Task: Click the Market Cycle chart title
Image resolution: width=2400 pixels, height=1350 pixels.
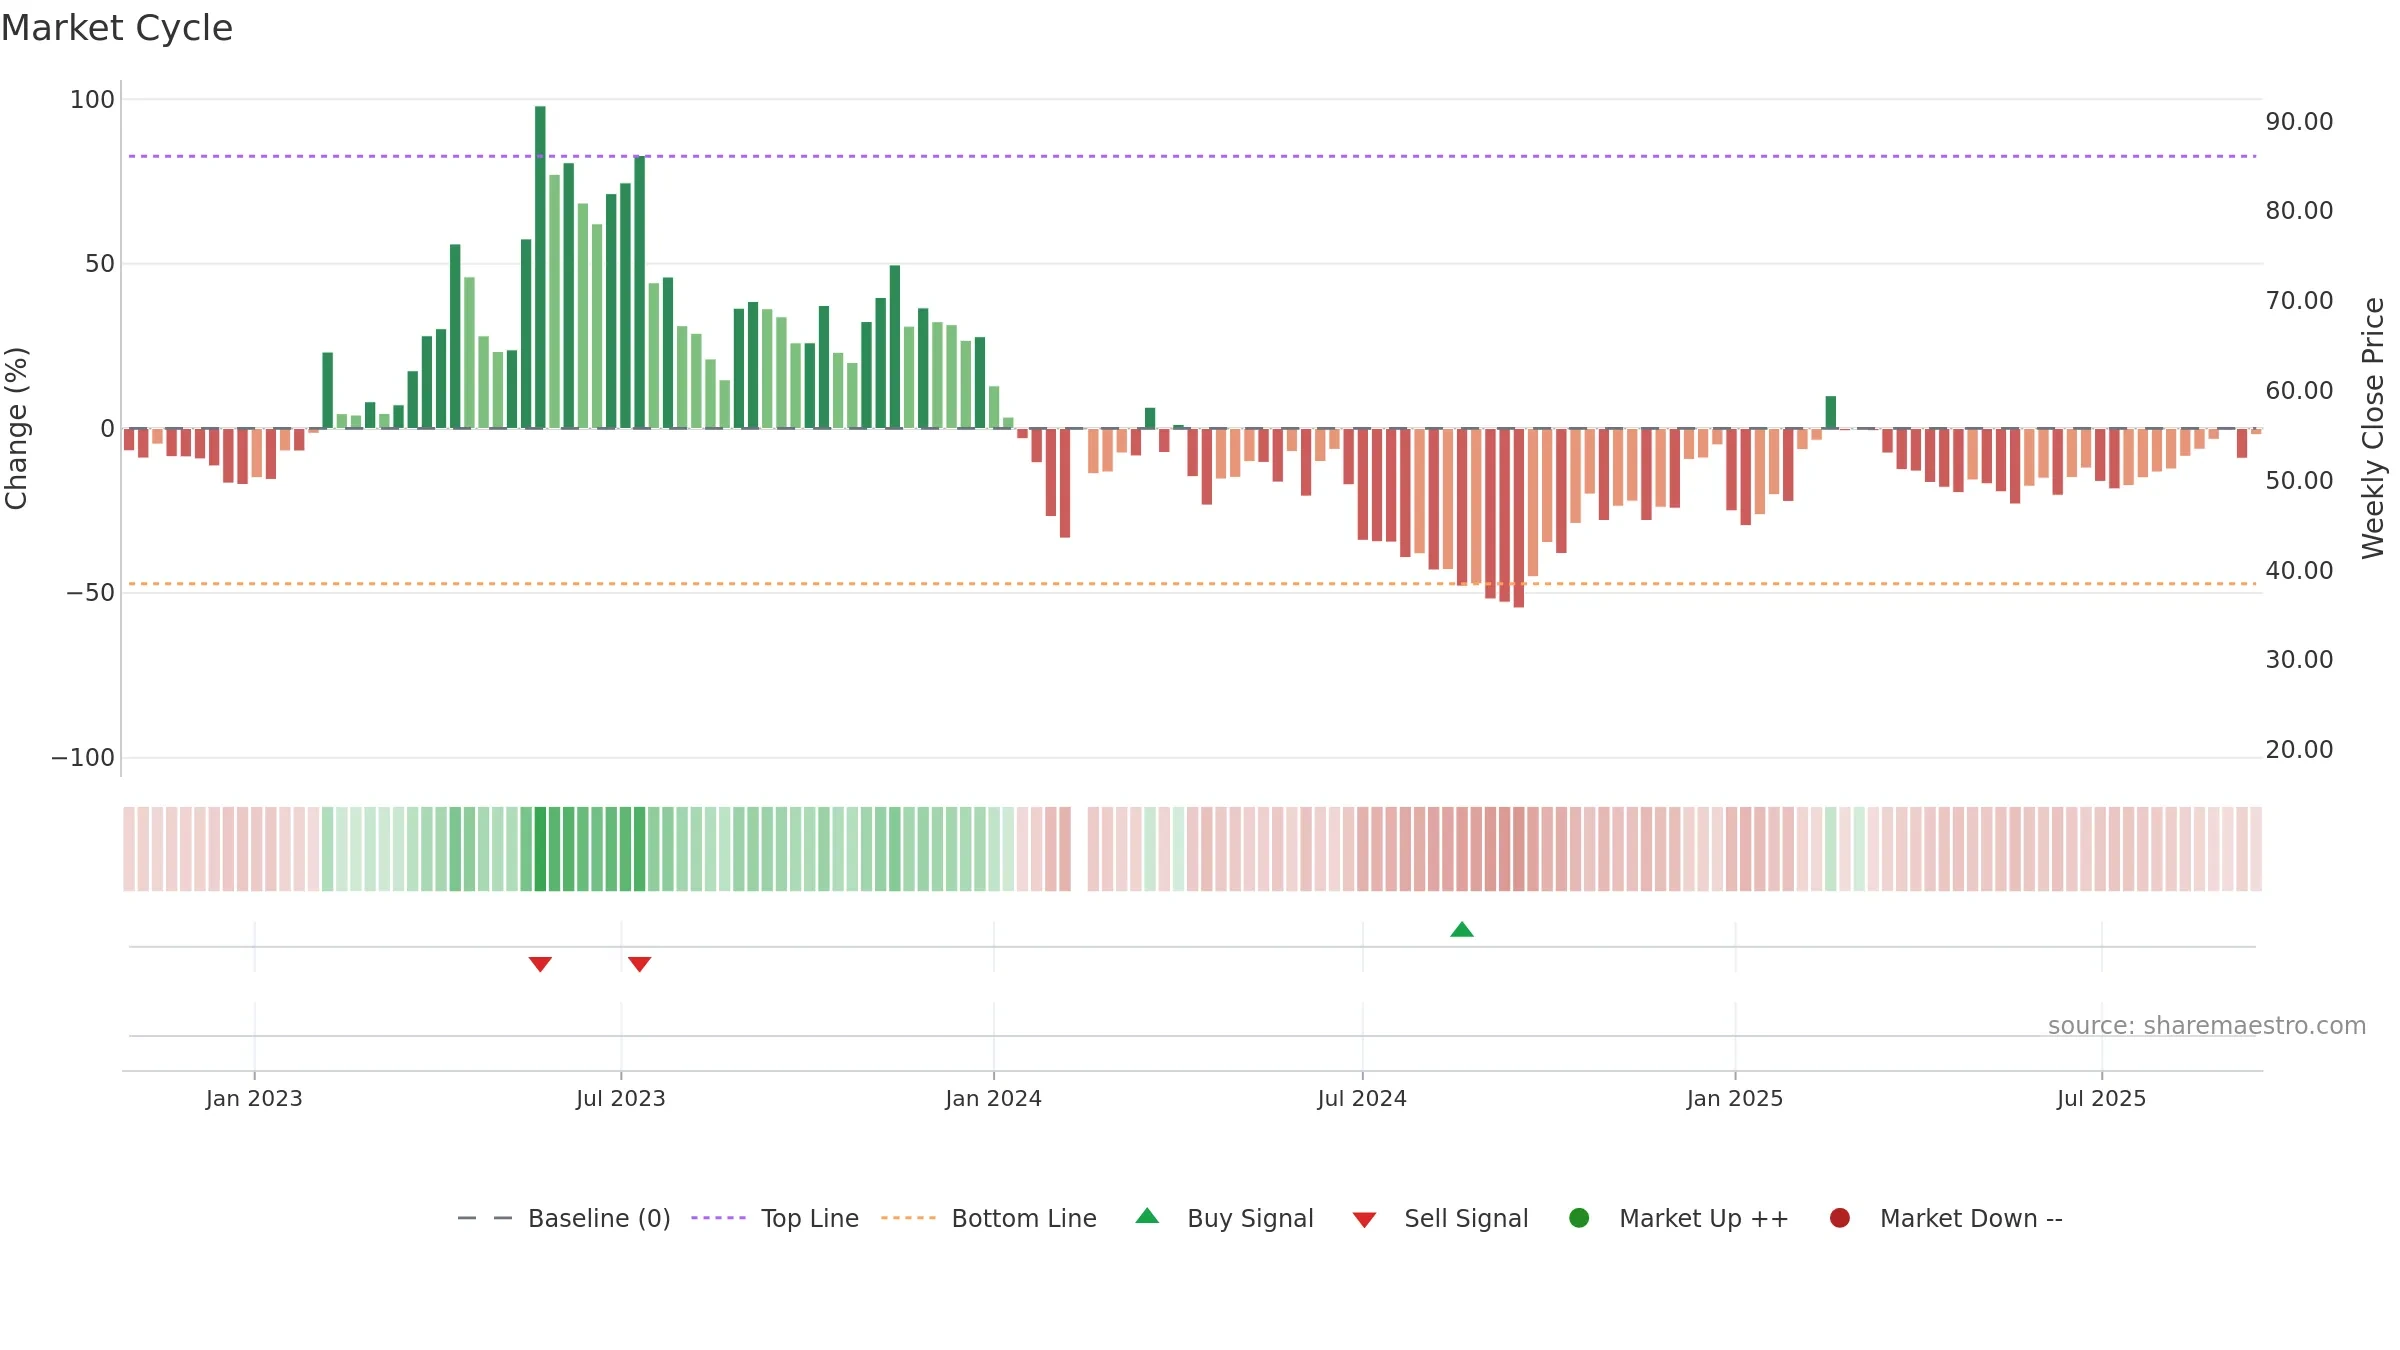Action: pos(117,28)
